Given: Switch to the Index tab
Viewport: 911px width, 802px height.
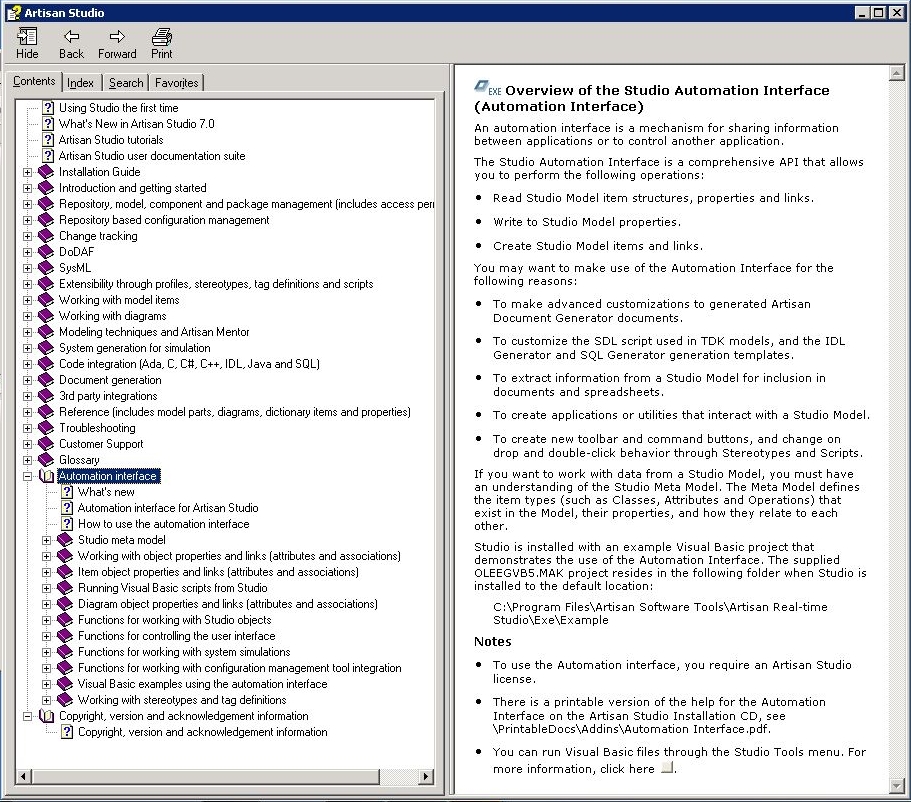Looking at the screenshot, I should [x=81, y=83].
